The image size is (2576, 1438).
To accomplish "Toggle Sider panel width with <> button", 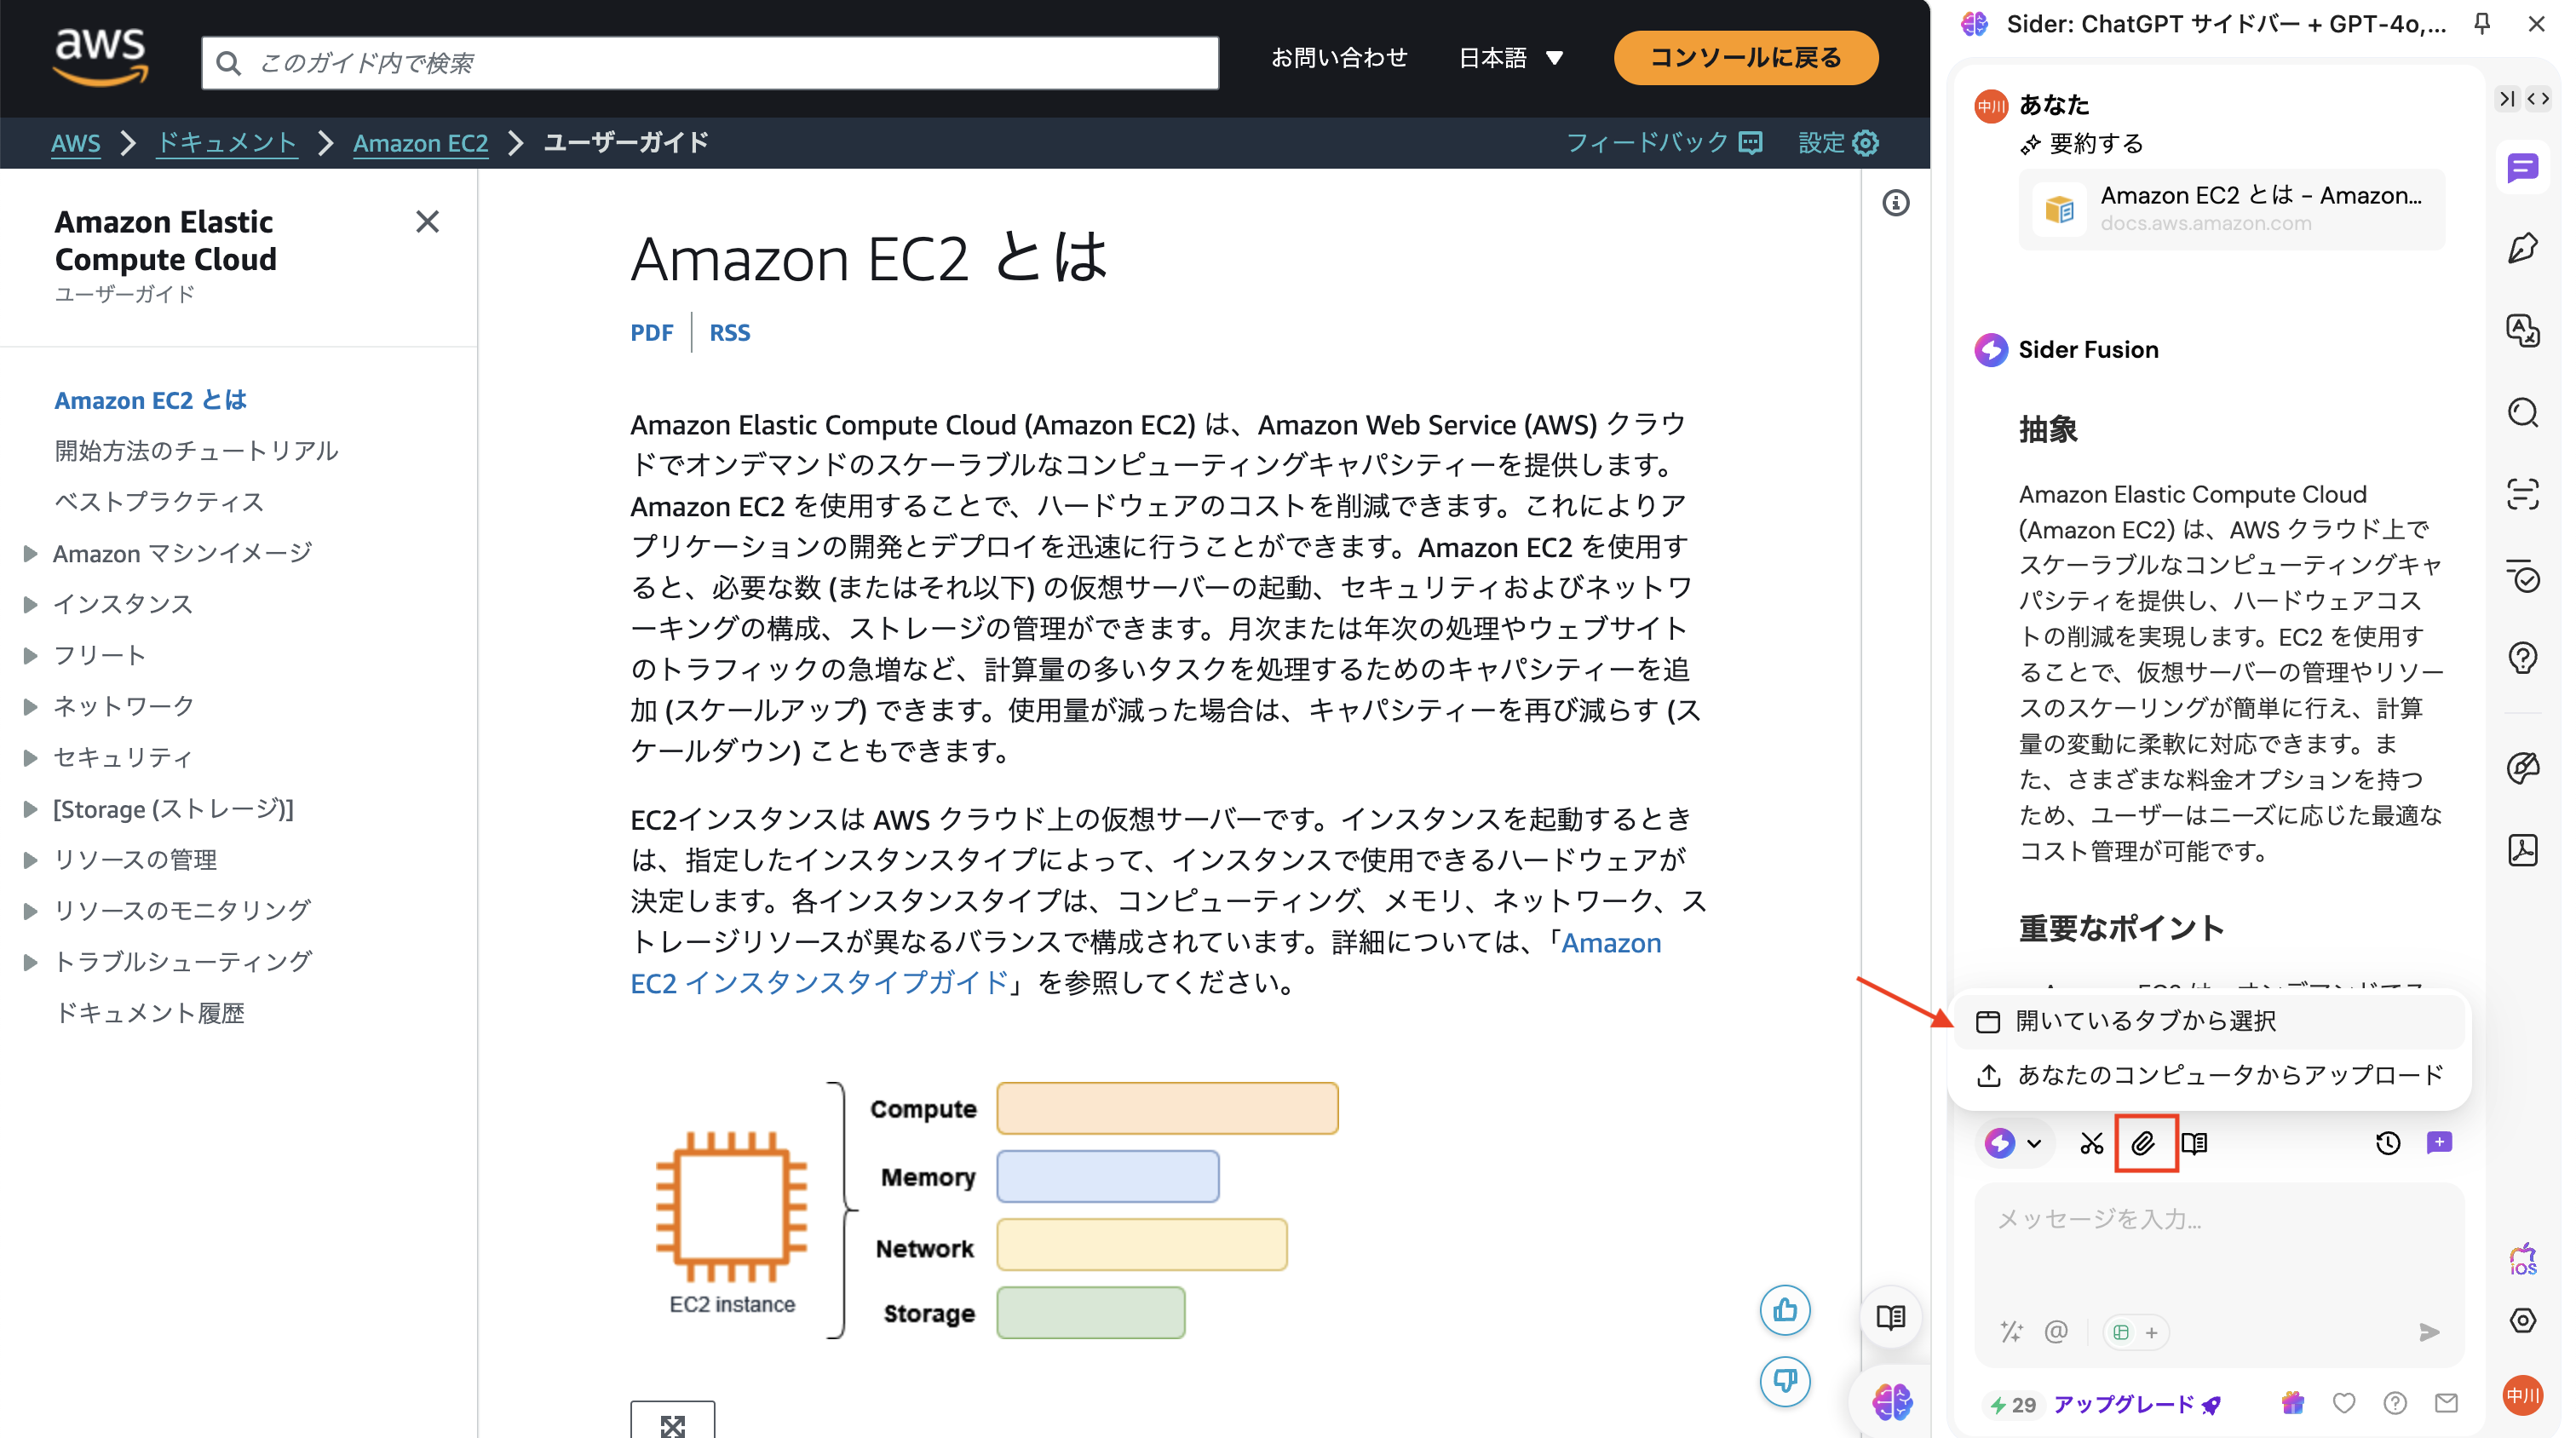I will click(2538, 98).
